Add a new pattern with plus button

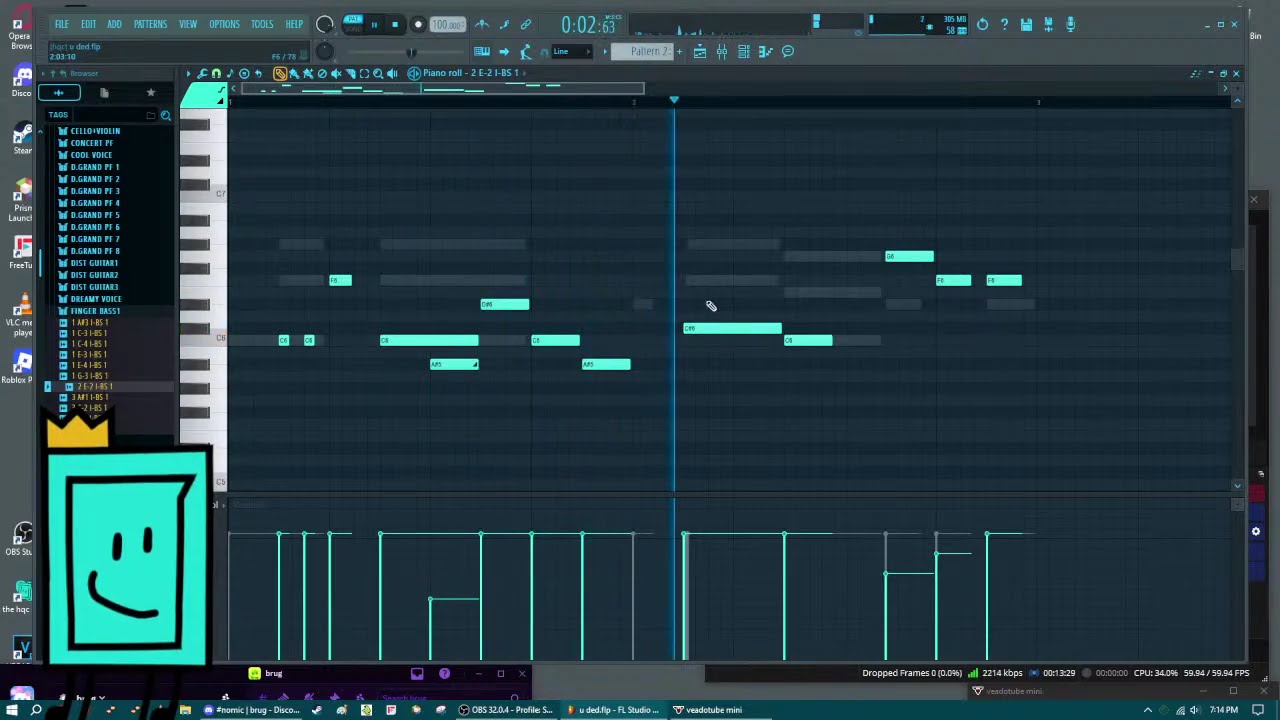coord(679,51)
